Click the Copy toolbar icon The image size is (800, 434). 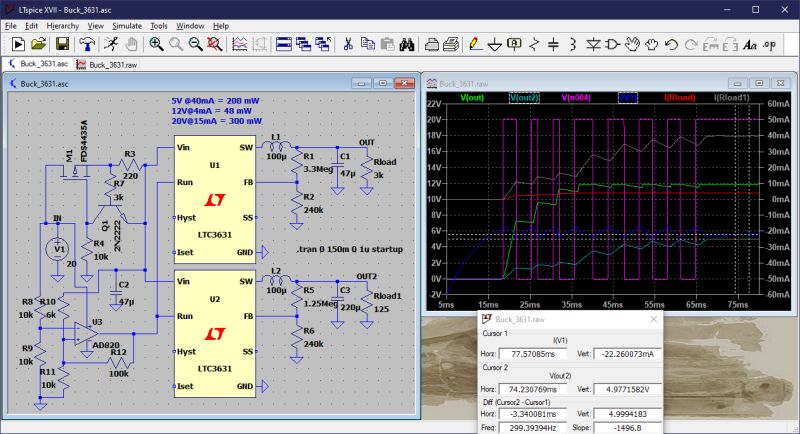coord(367,44)
